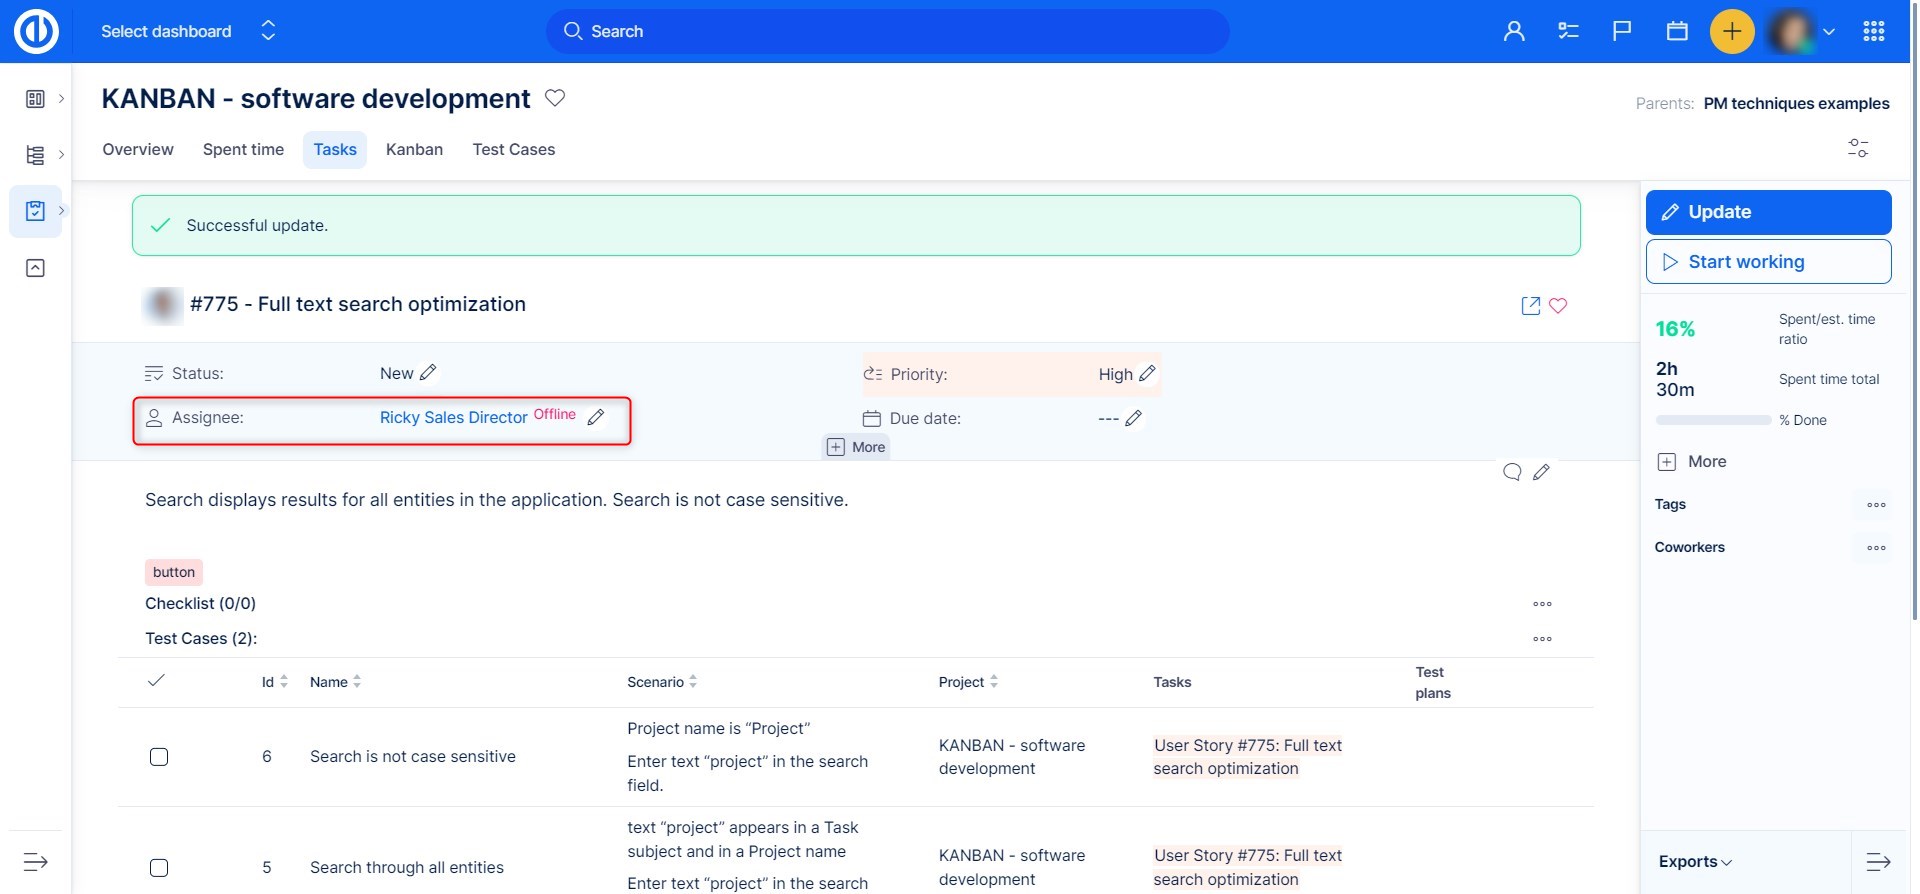
Task: Click the red heart favorite icon on task
Action: [1558, 306]
